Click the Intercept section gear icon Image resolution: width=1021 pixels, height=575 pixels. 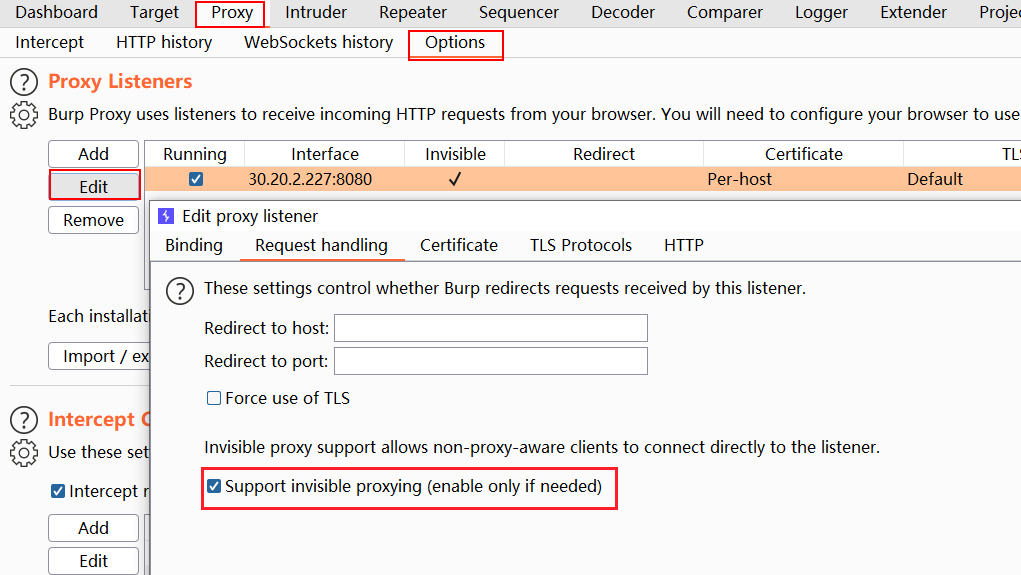(24, 453)
